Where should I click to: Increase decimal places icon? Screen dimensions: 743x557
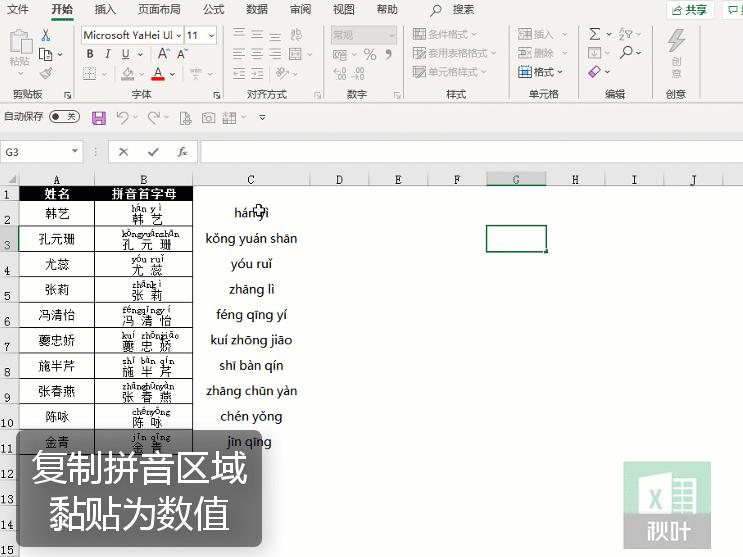coord(340,73)
